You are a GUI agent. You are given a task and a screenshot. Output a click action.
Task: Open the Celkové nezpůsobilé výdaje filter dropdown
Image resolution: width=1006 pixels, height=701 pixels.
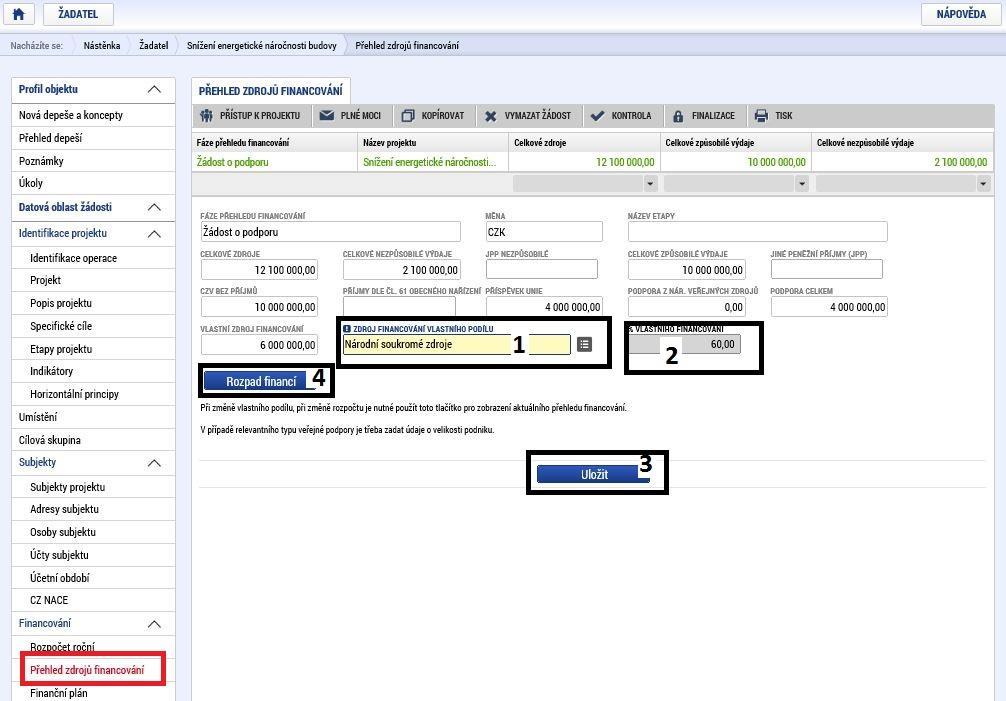[983, 184]
